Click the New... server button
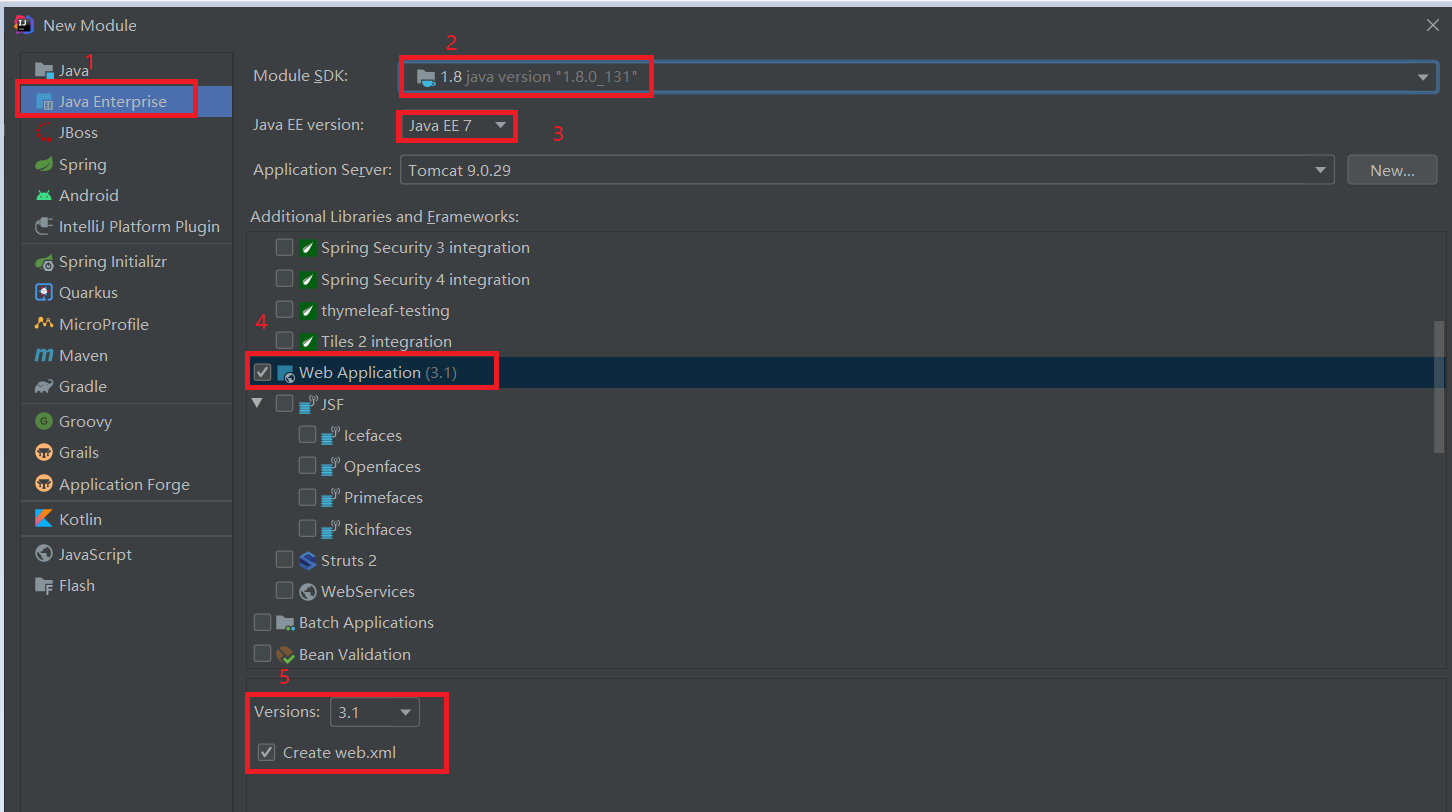The height and width of the screenshot is (812, 1452). (x=1392, y=170)
